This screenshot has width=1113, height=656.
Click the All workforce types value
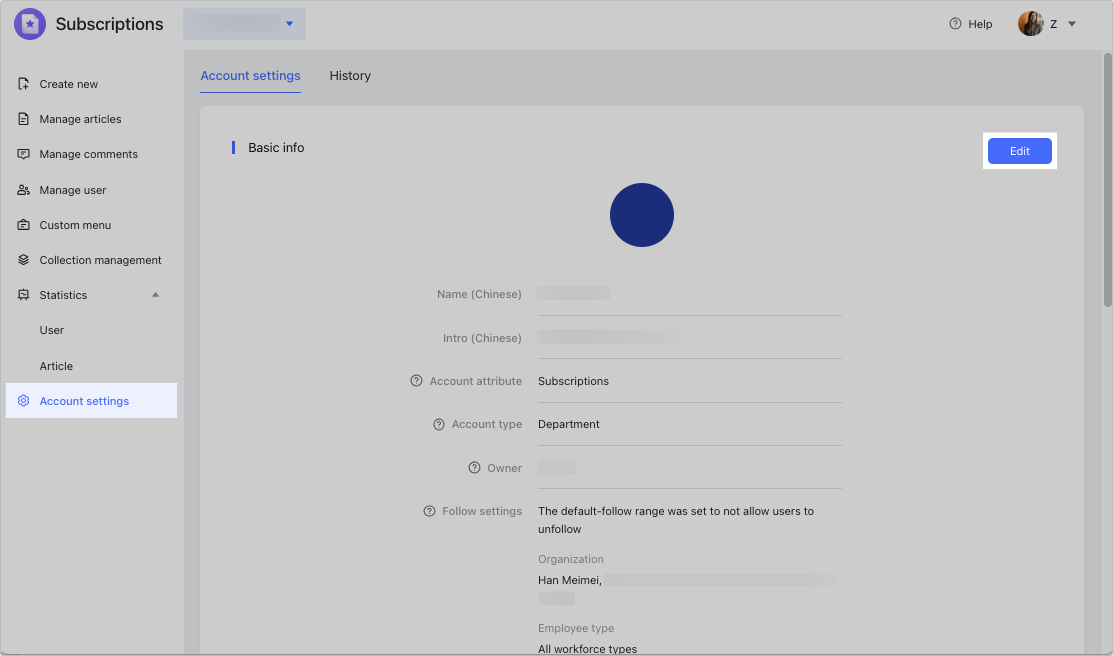(588, 649)
